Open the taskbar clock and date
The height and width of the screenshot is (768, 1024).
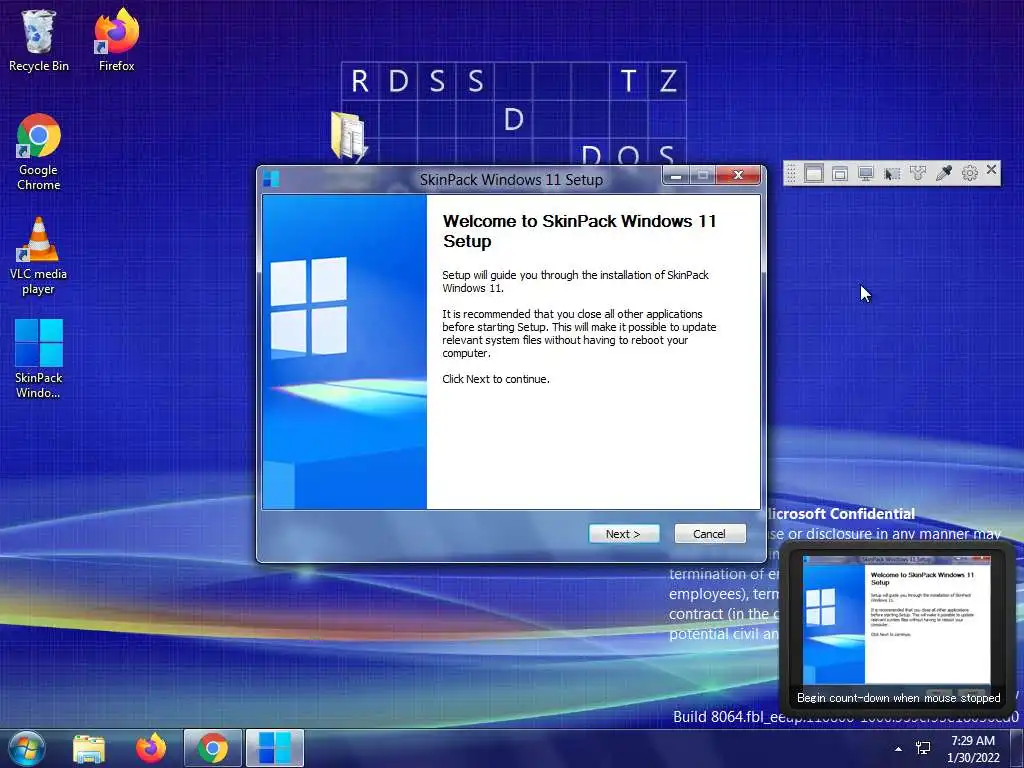pyautogui.click(x=973, y=749)
